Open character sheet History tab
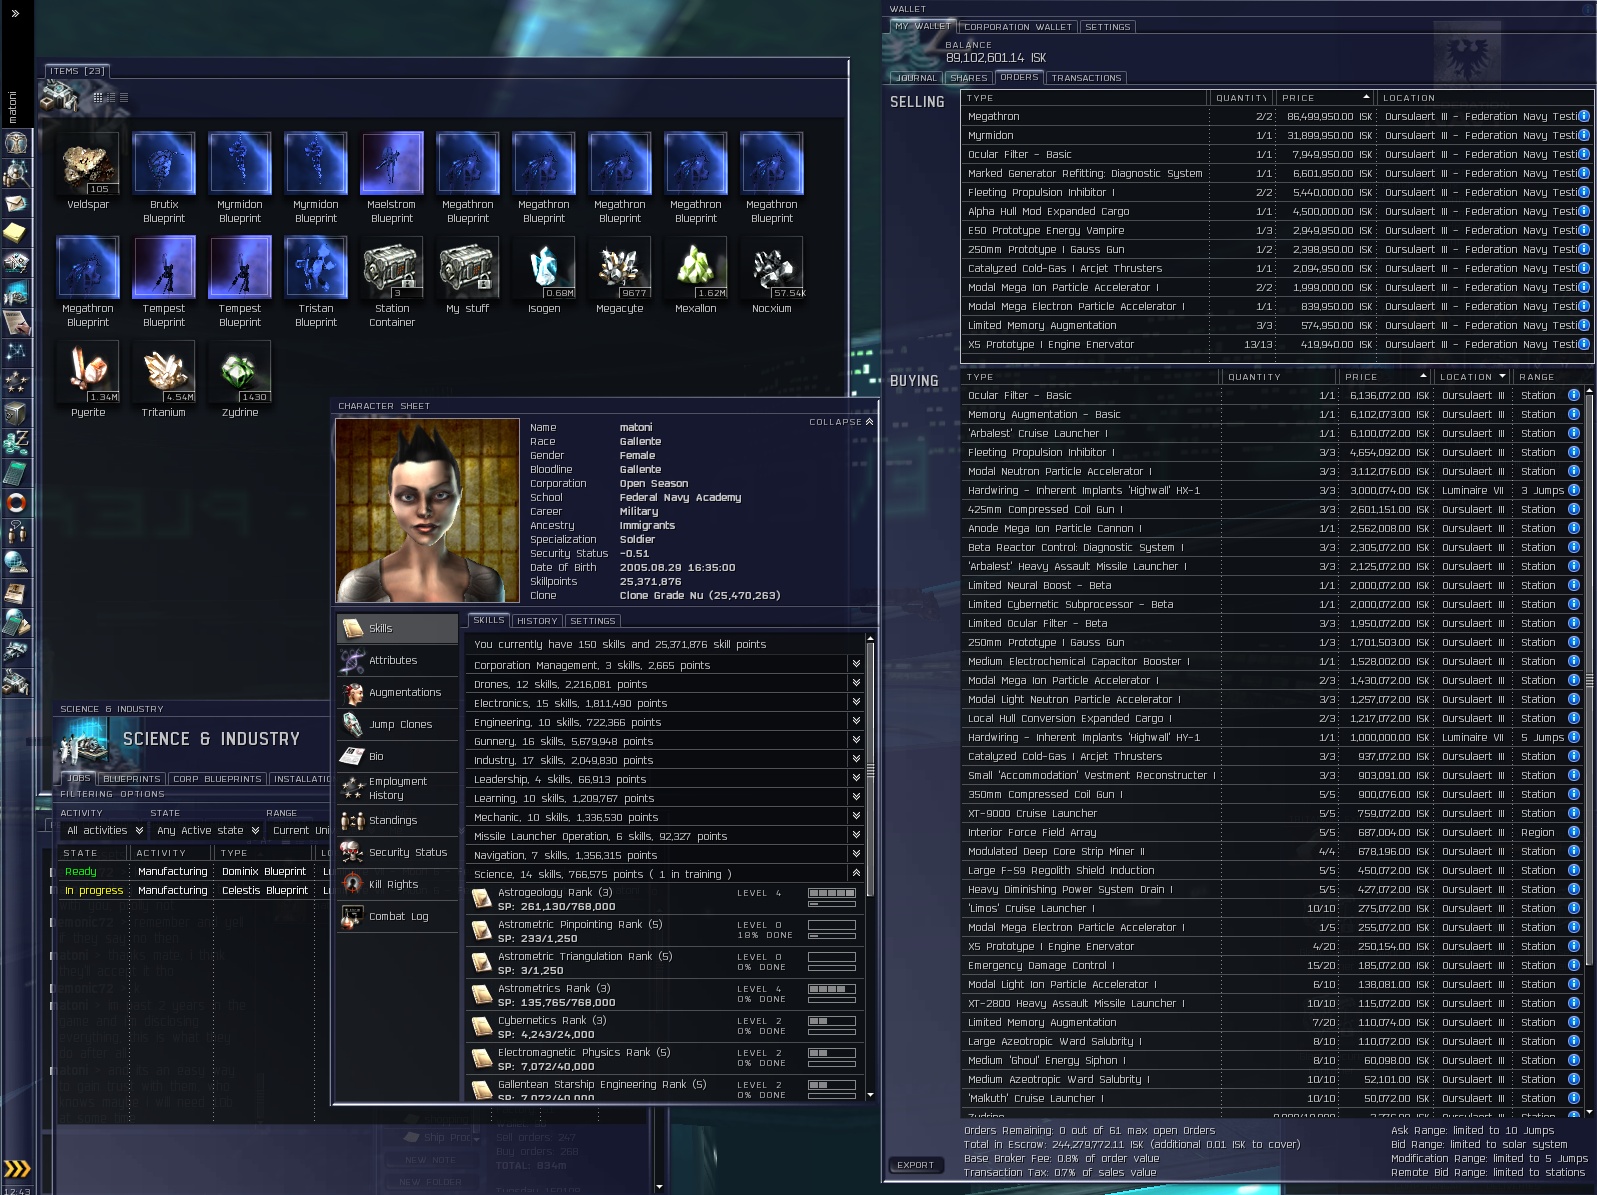The image size is (1597, 1195). tap(537, 621)
